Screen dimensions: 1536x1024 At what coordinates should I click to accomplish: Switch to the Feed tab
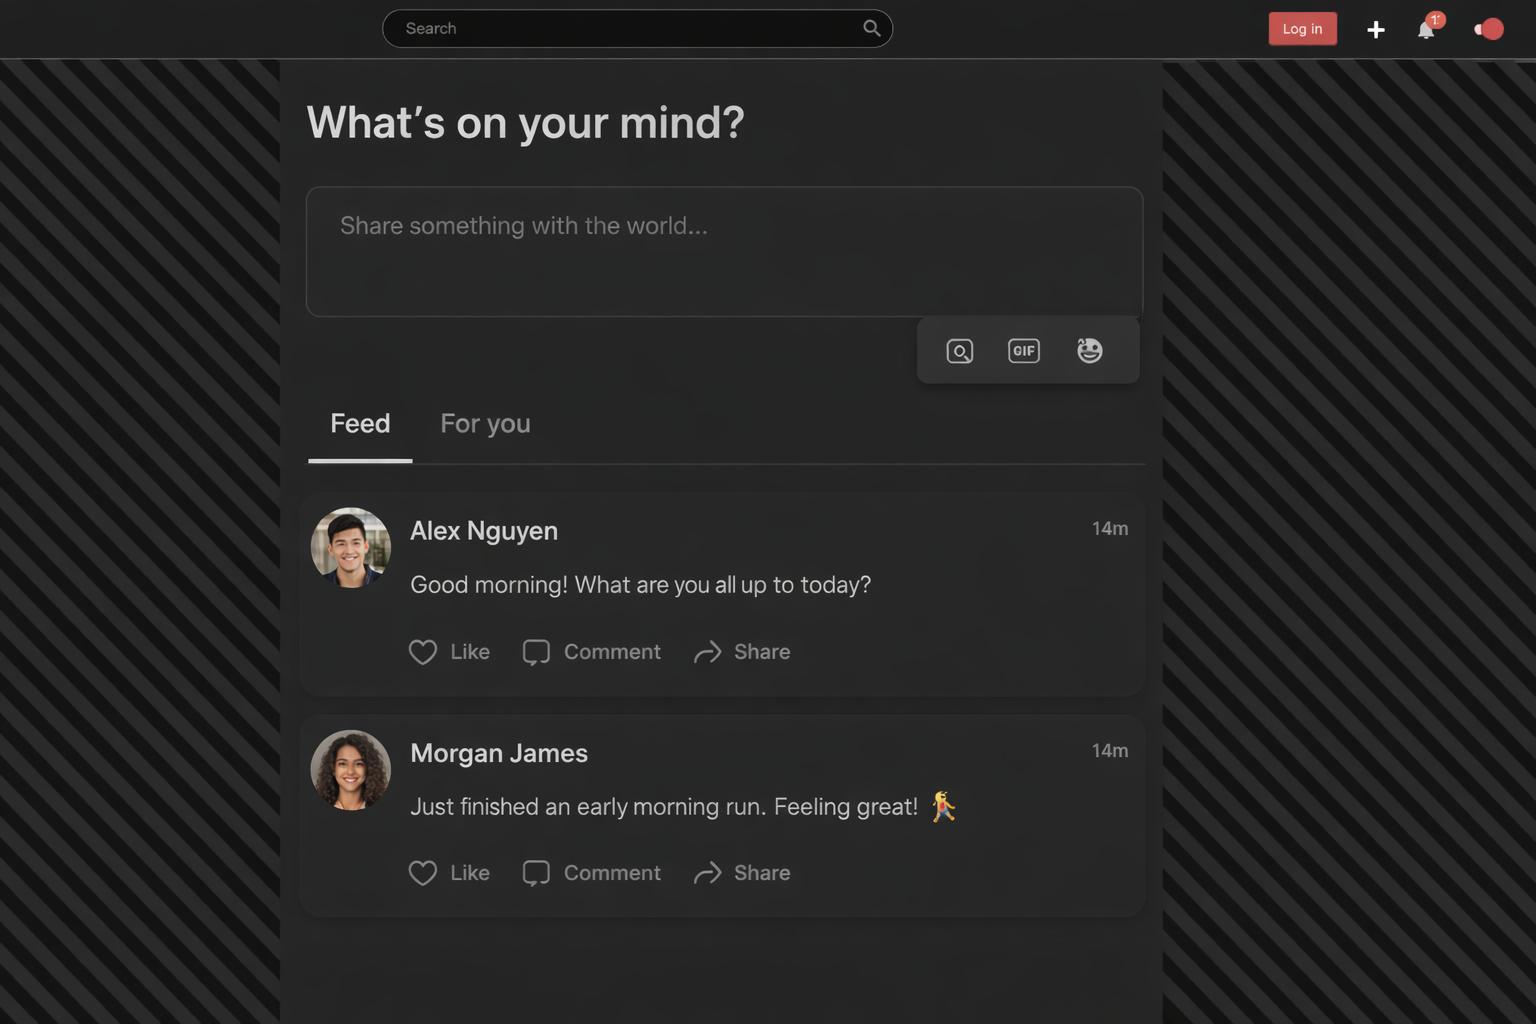[360, 424]
